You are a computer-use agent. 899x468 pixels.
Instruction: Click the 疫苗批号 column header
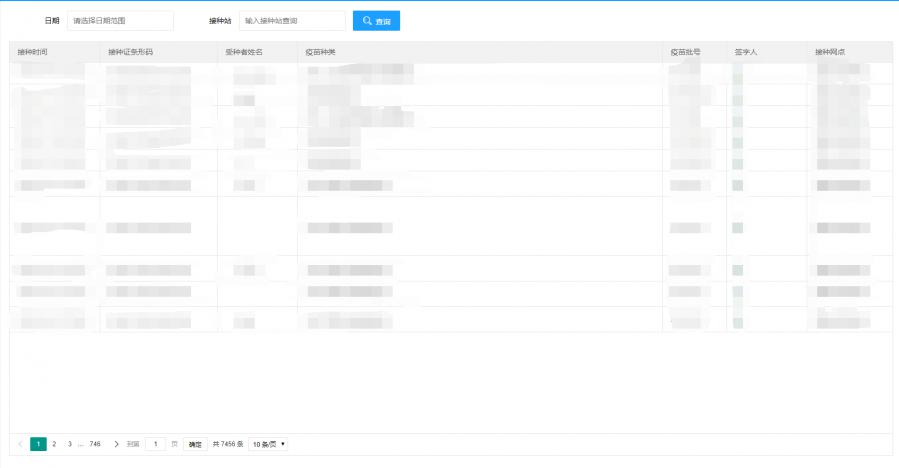click(685, 52)
